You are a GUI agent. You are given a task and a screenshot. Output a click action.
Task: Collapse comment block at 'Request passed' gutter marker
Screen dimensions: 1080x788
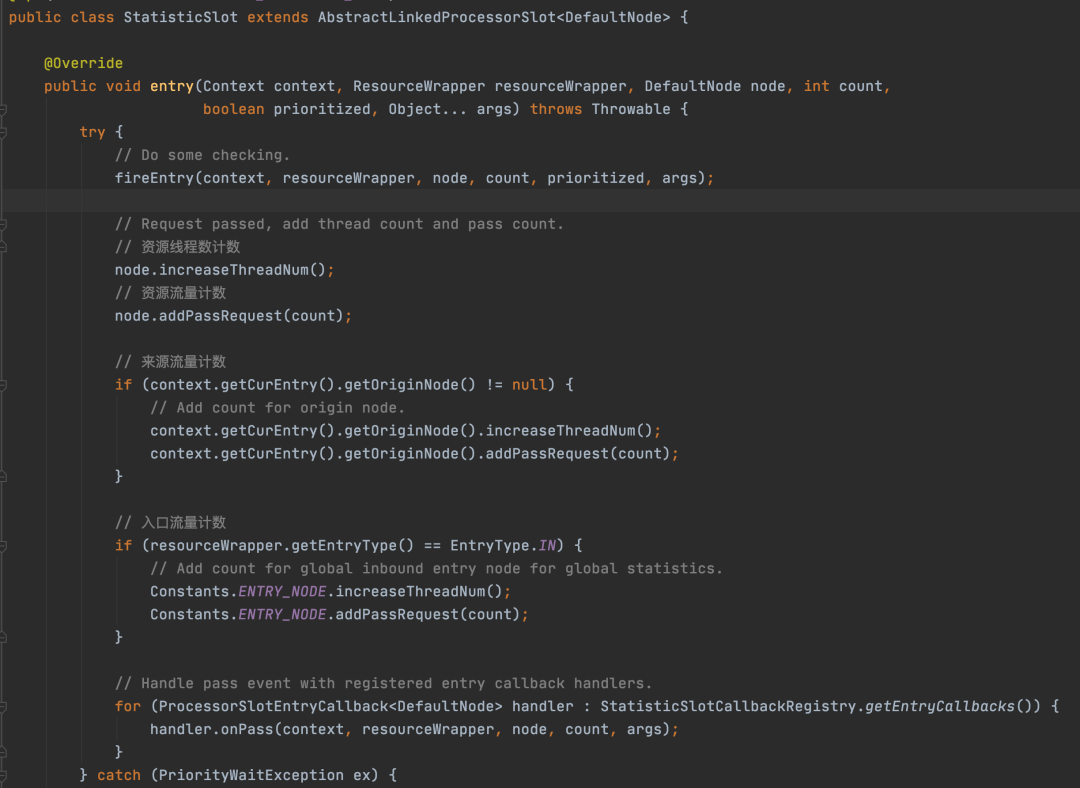tap(3, 225)
